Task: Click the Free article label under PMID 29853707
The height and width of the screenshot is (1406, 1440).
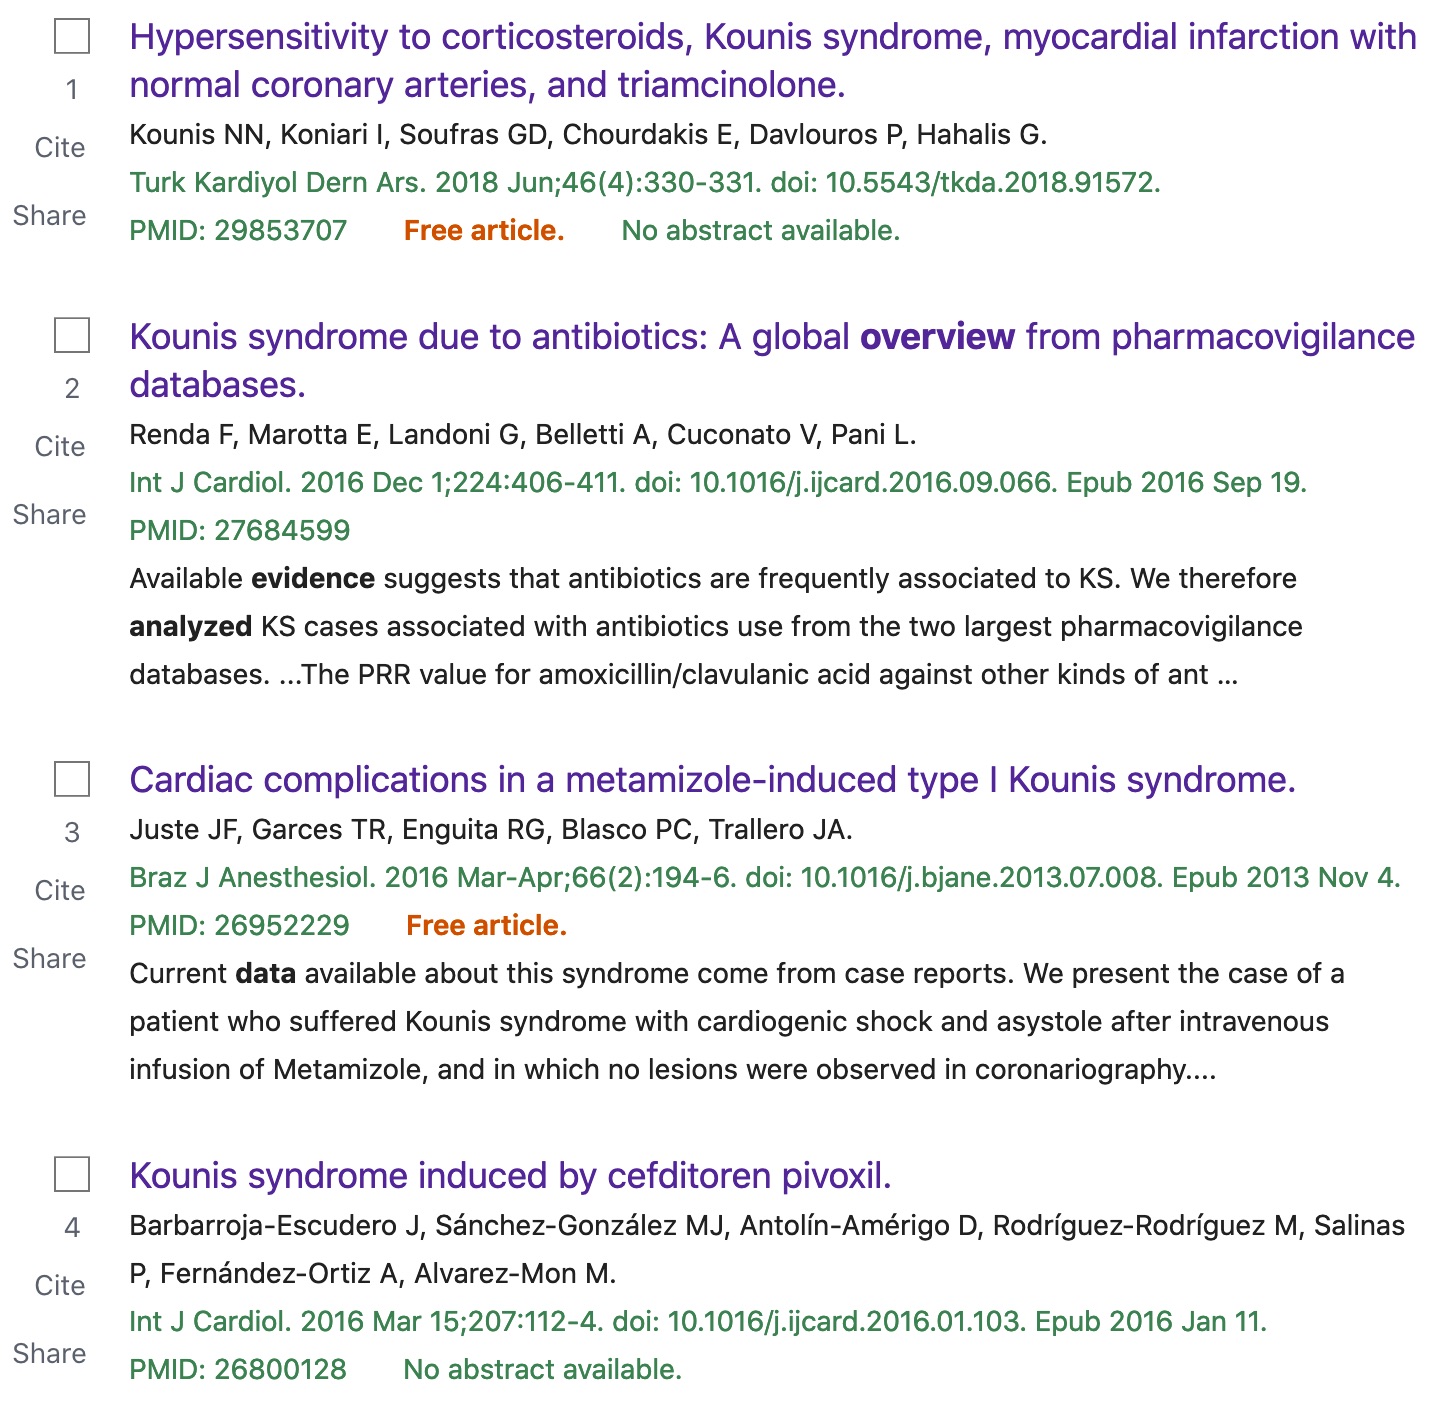Action: (484, 231)
